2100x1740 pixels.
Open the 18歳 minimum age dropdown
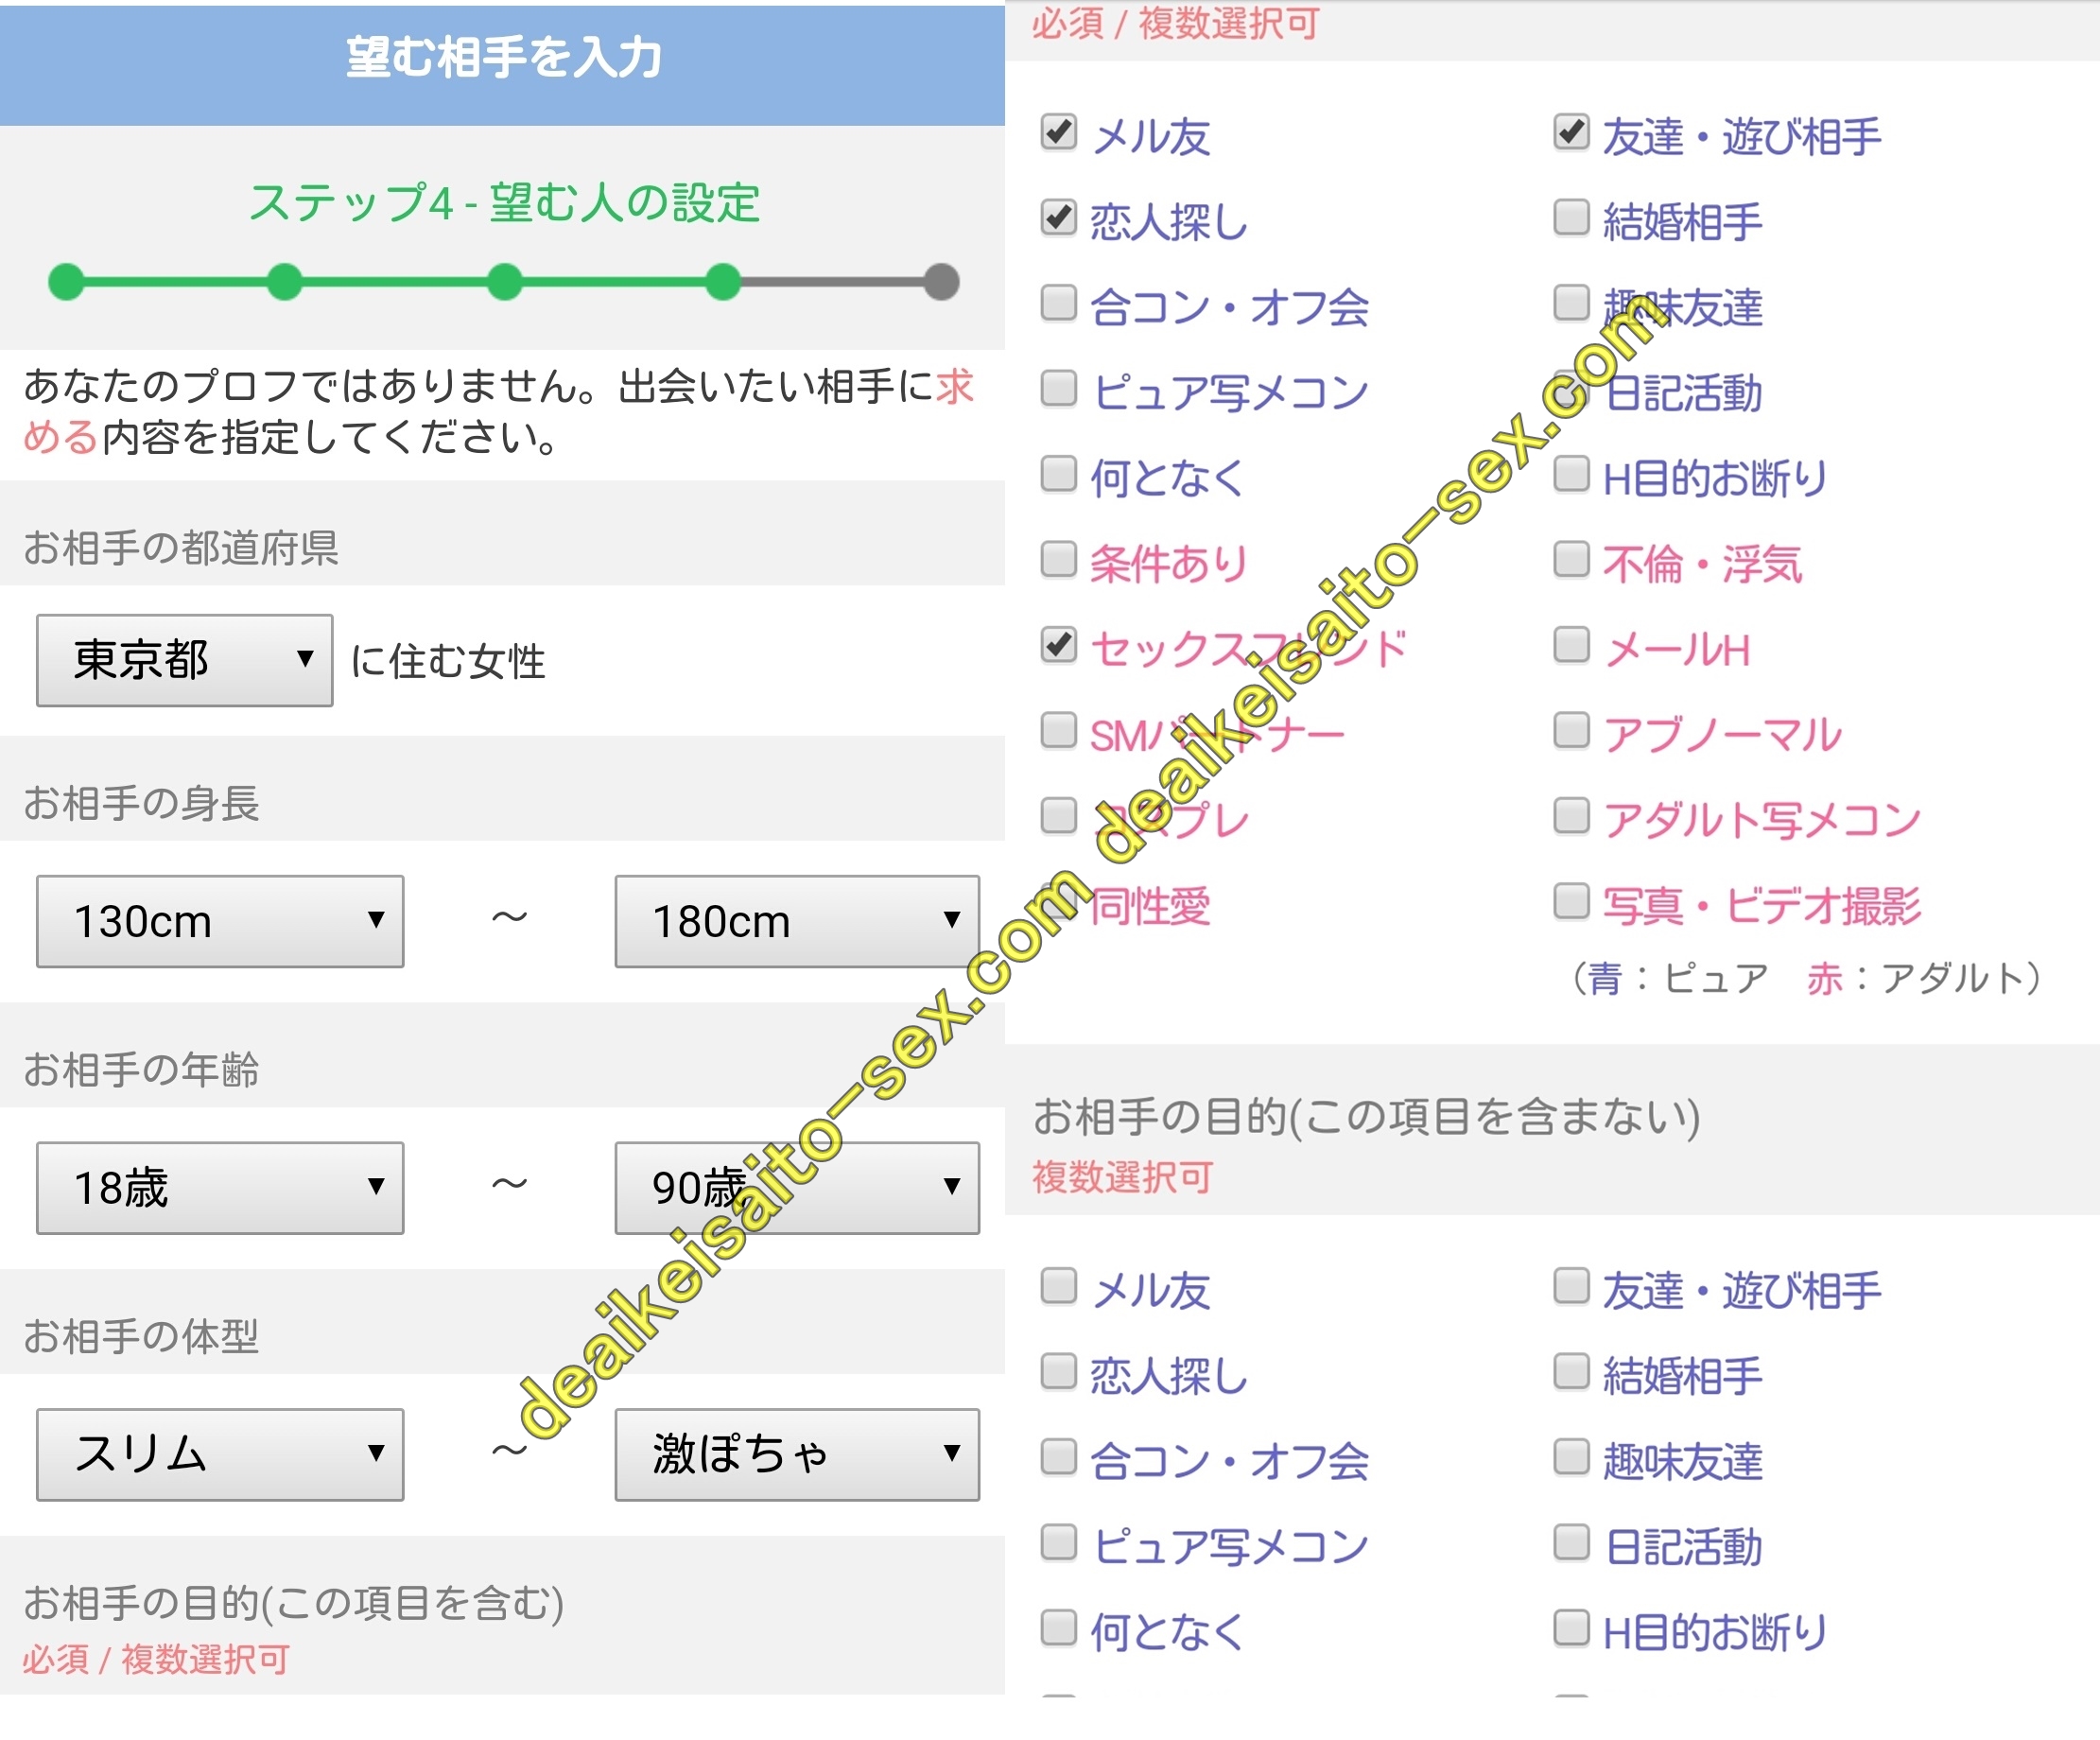pos(220,1187)
